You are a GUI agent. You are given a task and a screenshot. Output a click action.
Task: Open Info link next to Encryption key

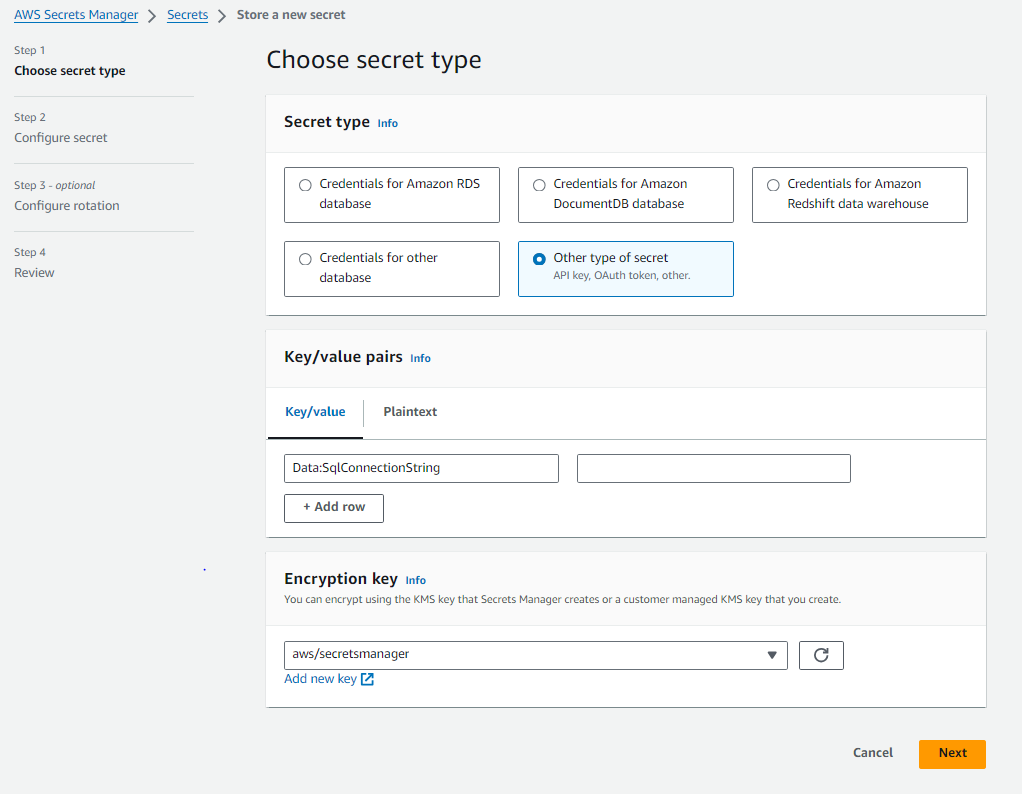(415, 580)
